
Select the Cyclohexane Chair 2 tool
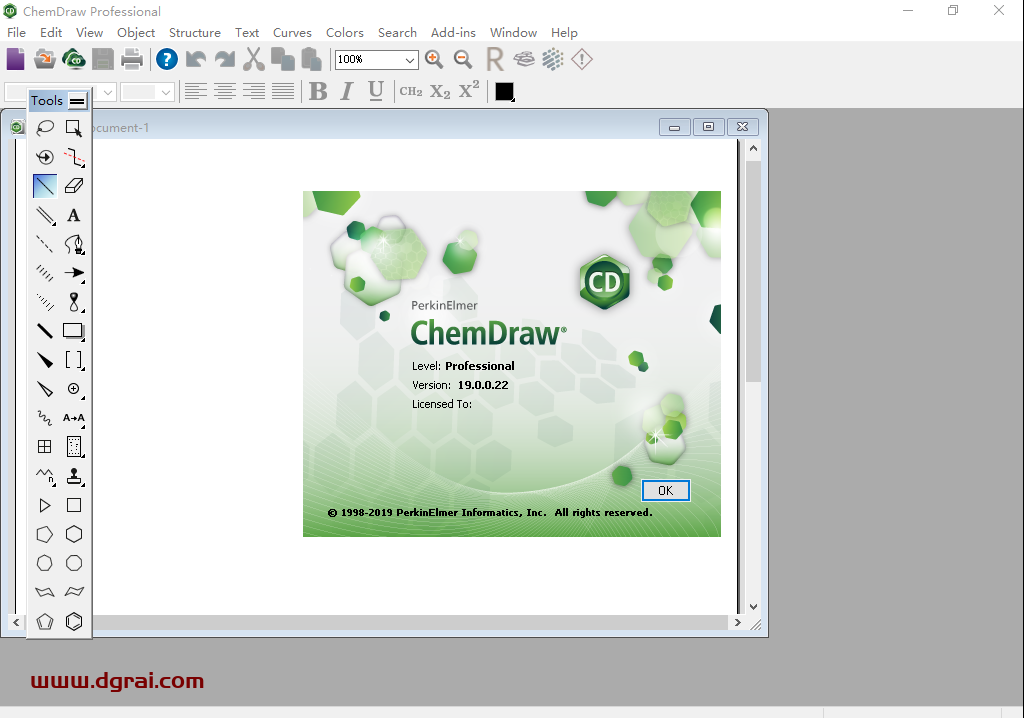[74, 592]
